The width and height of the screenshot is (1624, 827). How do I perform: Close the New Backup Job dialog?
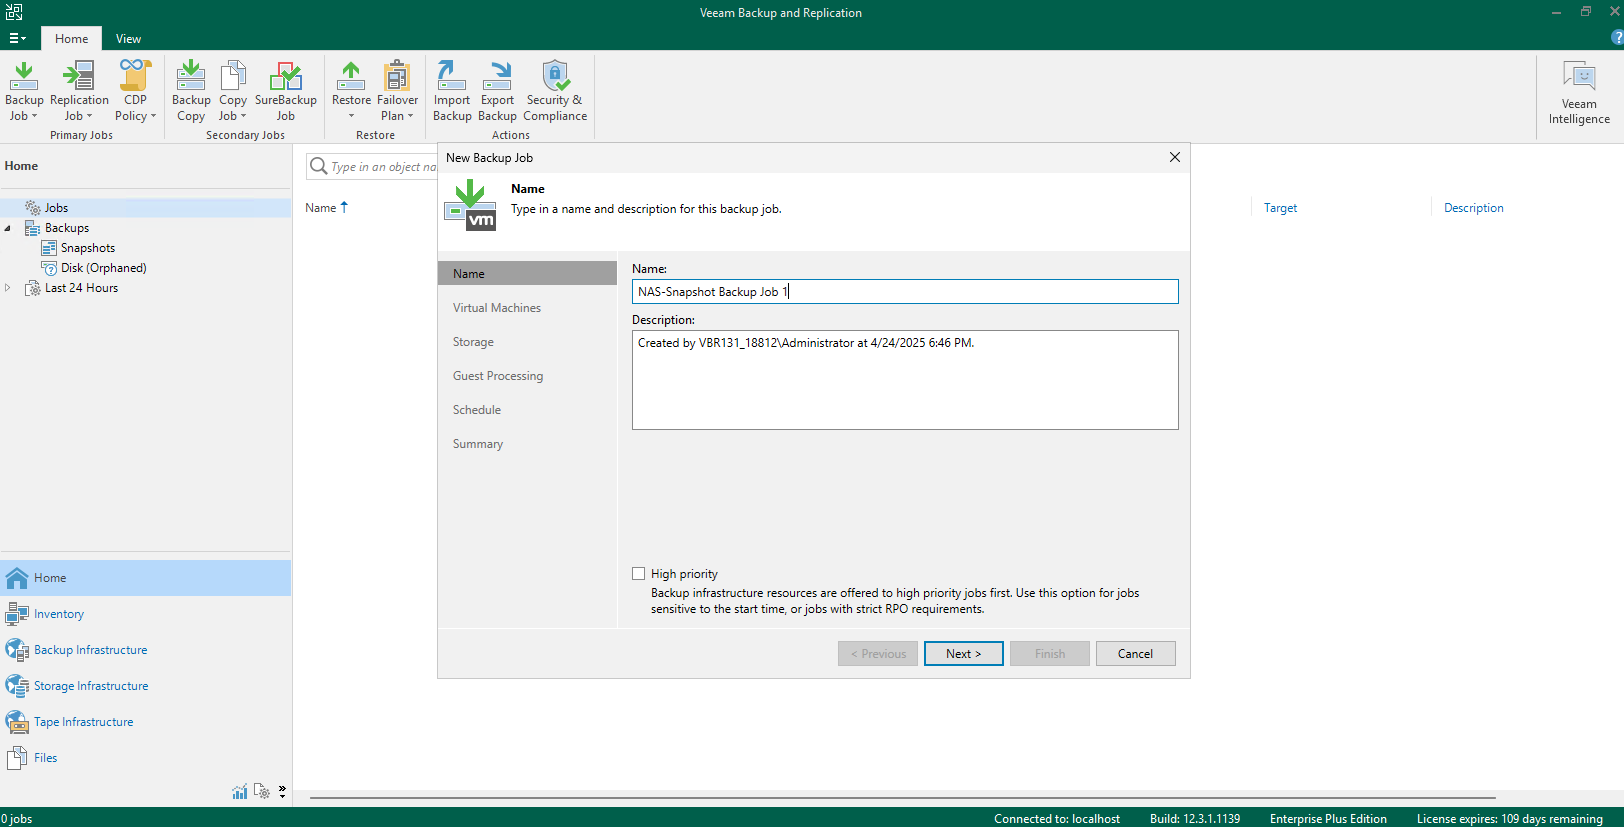pyautogui.click(x=1175, y=157)
